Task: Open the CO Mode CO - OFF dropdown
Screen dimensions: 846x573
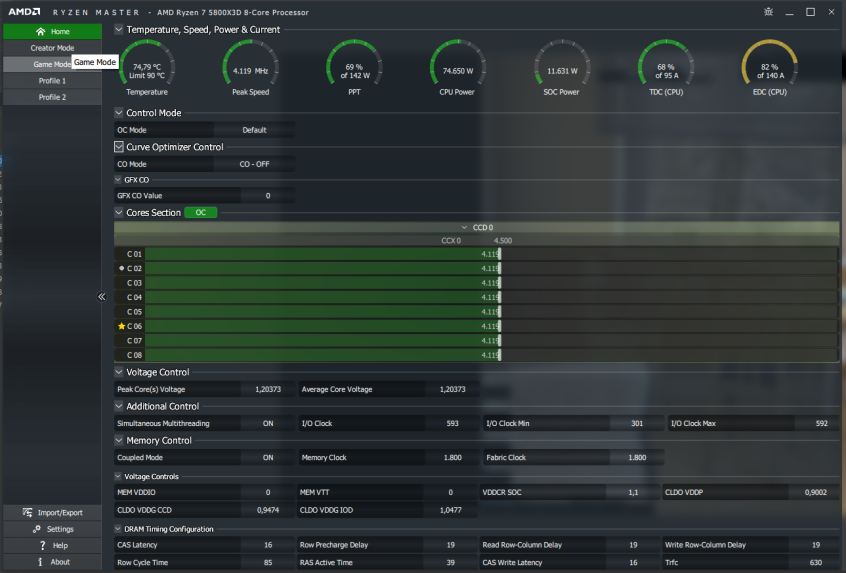Action: [254, 164]
